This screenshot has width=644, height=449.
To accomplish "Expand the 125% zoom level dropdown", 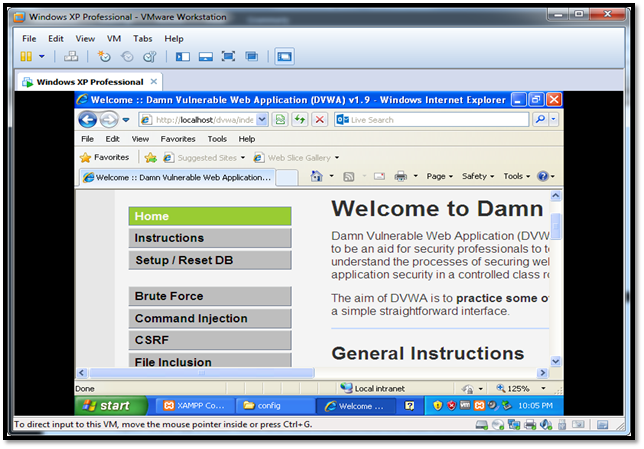I will pyautogui.click(x=544, y=388).
